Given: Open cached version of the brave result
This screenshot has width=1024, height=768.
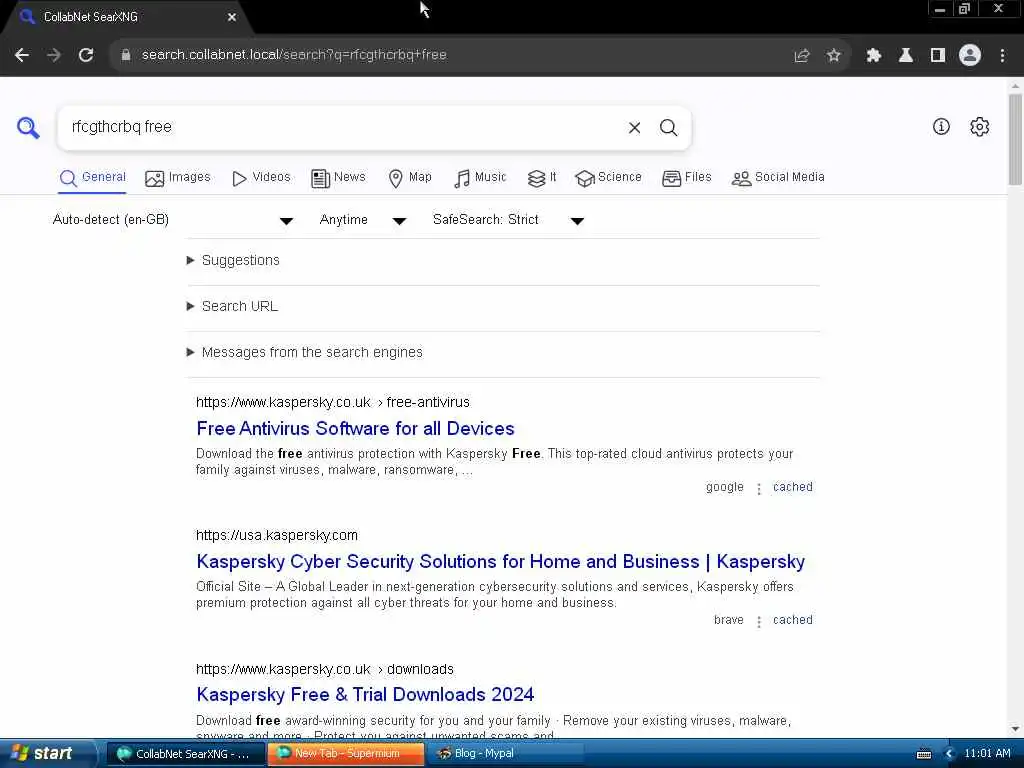Looking at the screenshot, I should pos(793,620).
